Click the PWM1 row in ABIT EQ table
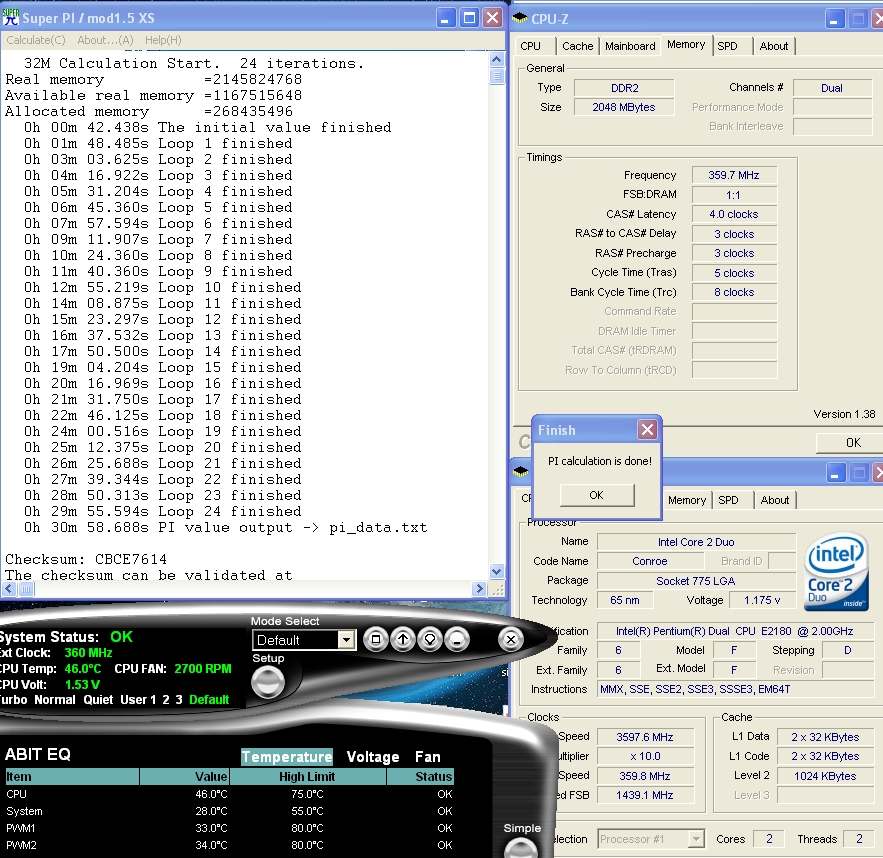This screenshot has width=883, height=858. tap(229, 828)
